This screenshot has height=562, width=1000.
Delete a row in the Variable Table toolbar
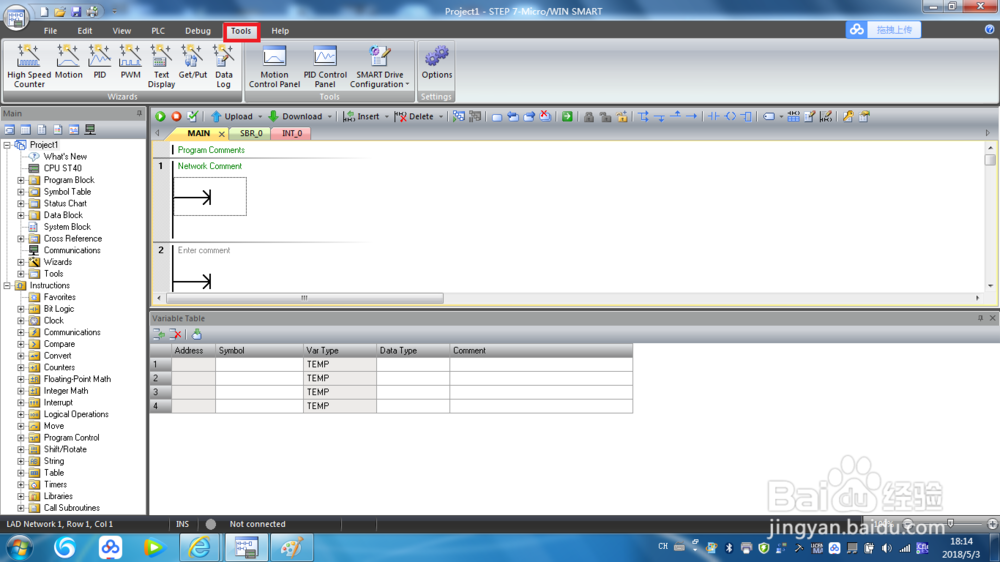[175, 334]
